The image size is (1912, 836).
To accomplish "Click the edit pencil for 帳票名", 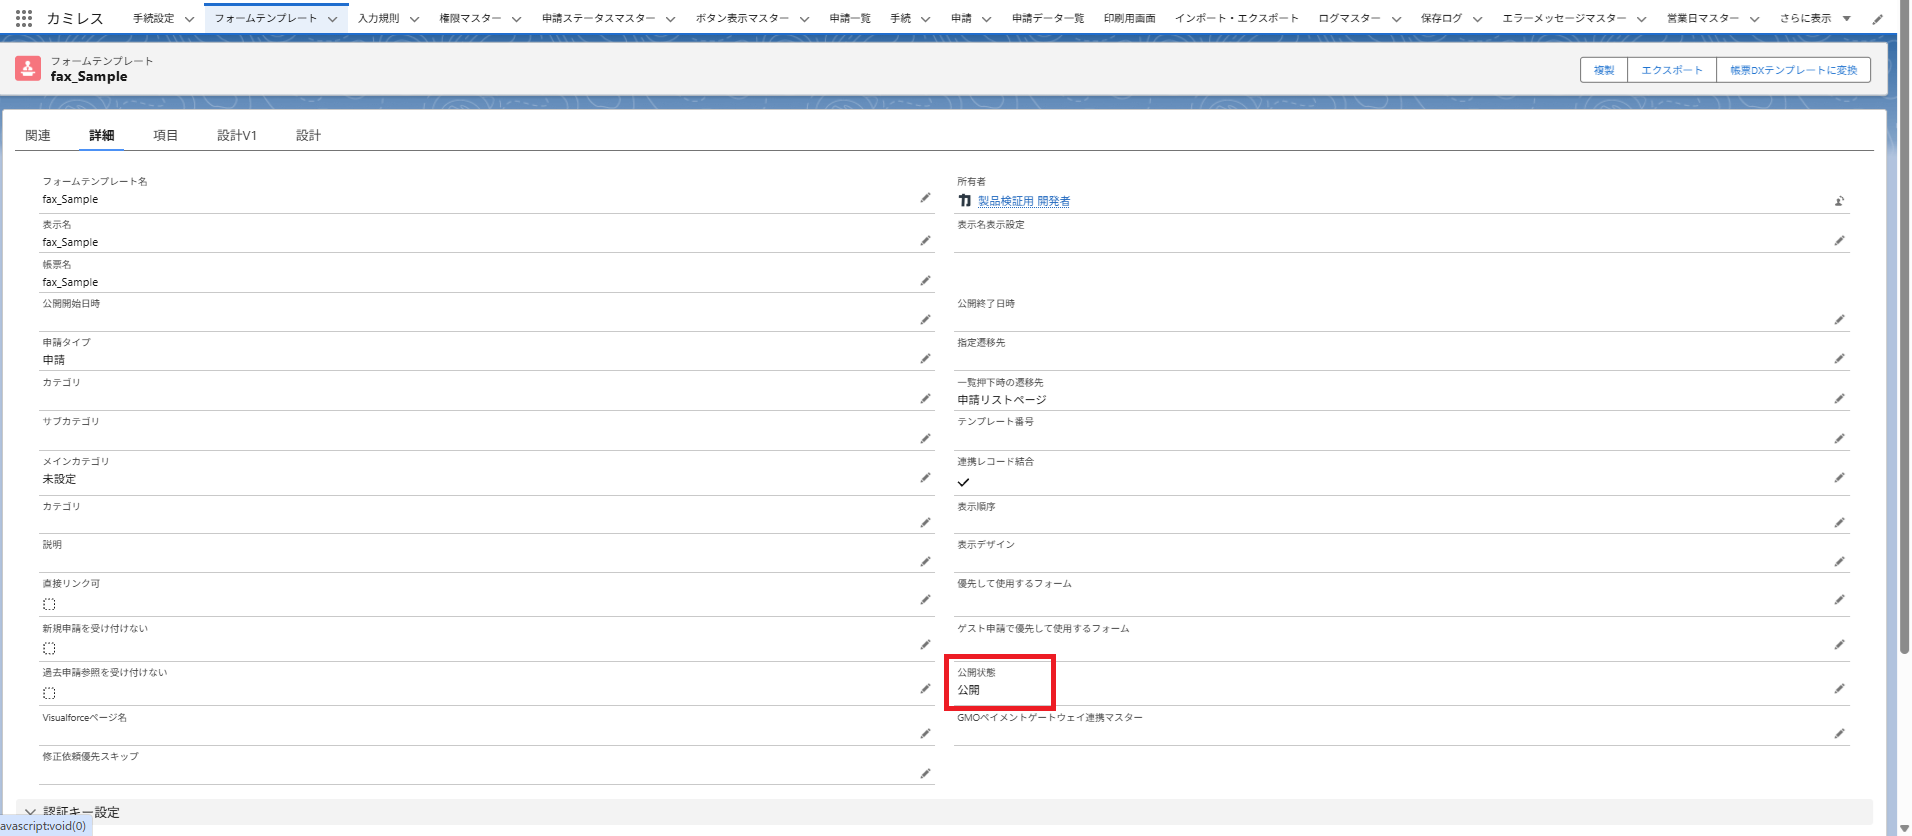I will tap(925, 281).
